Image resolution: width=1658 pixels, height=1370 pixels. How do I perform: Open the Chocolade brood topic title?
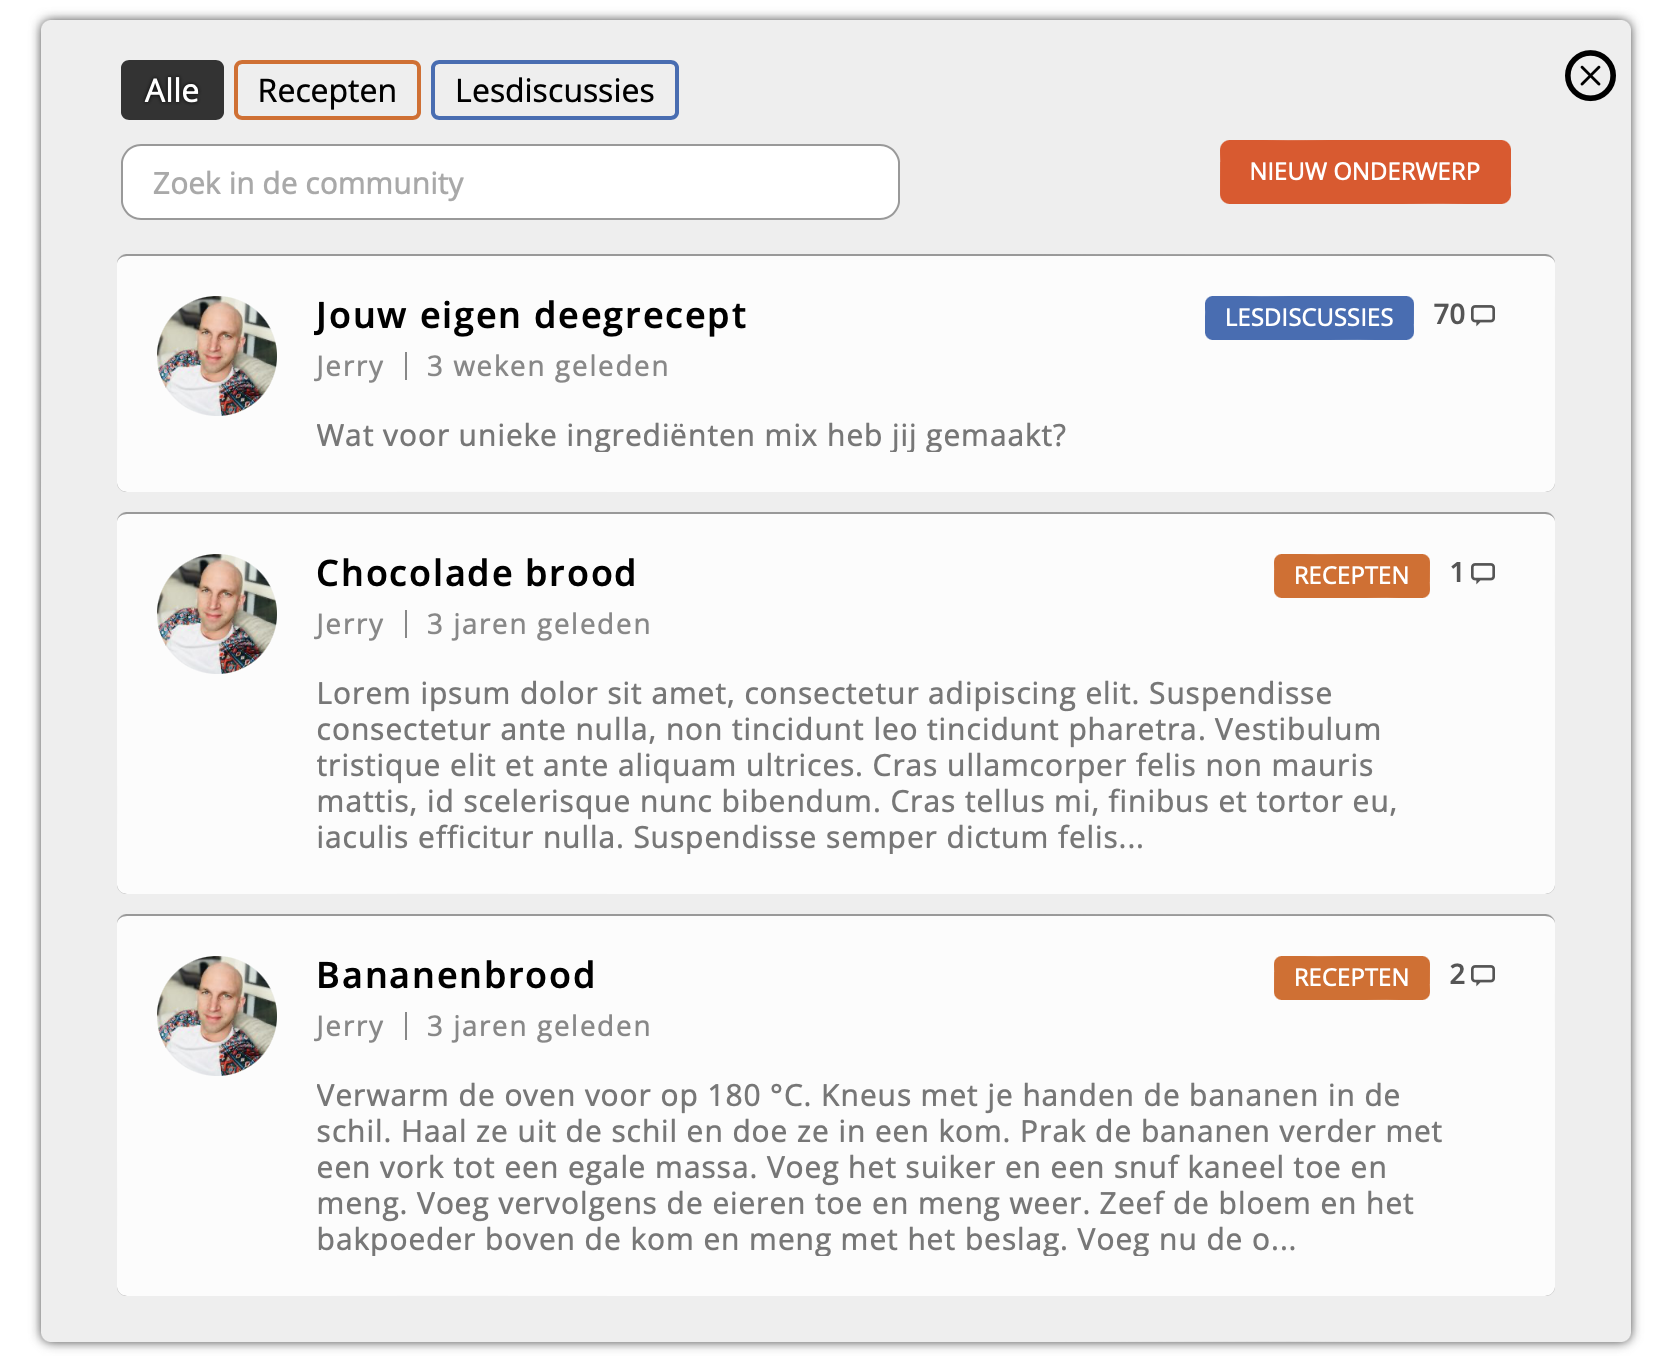(476, 574)
